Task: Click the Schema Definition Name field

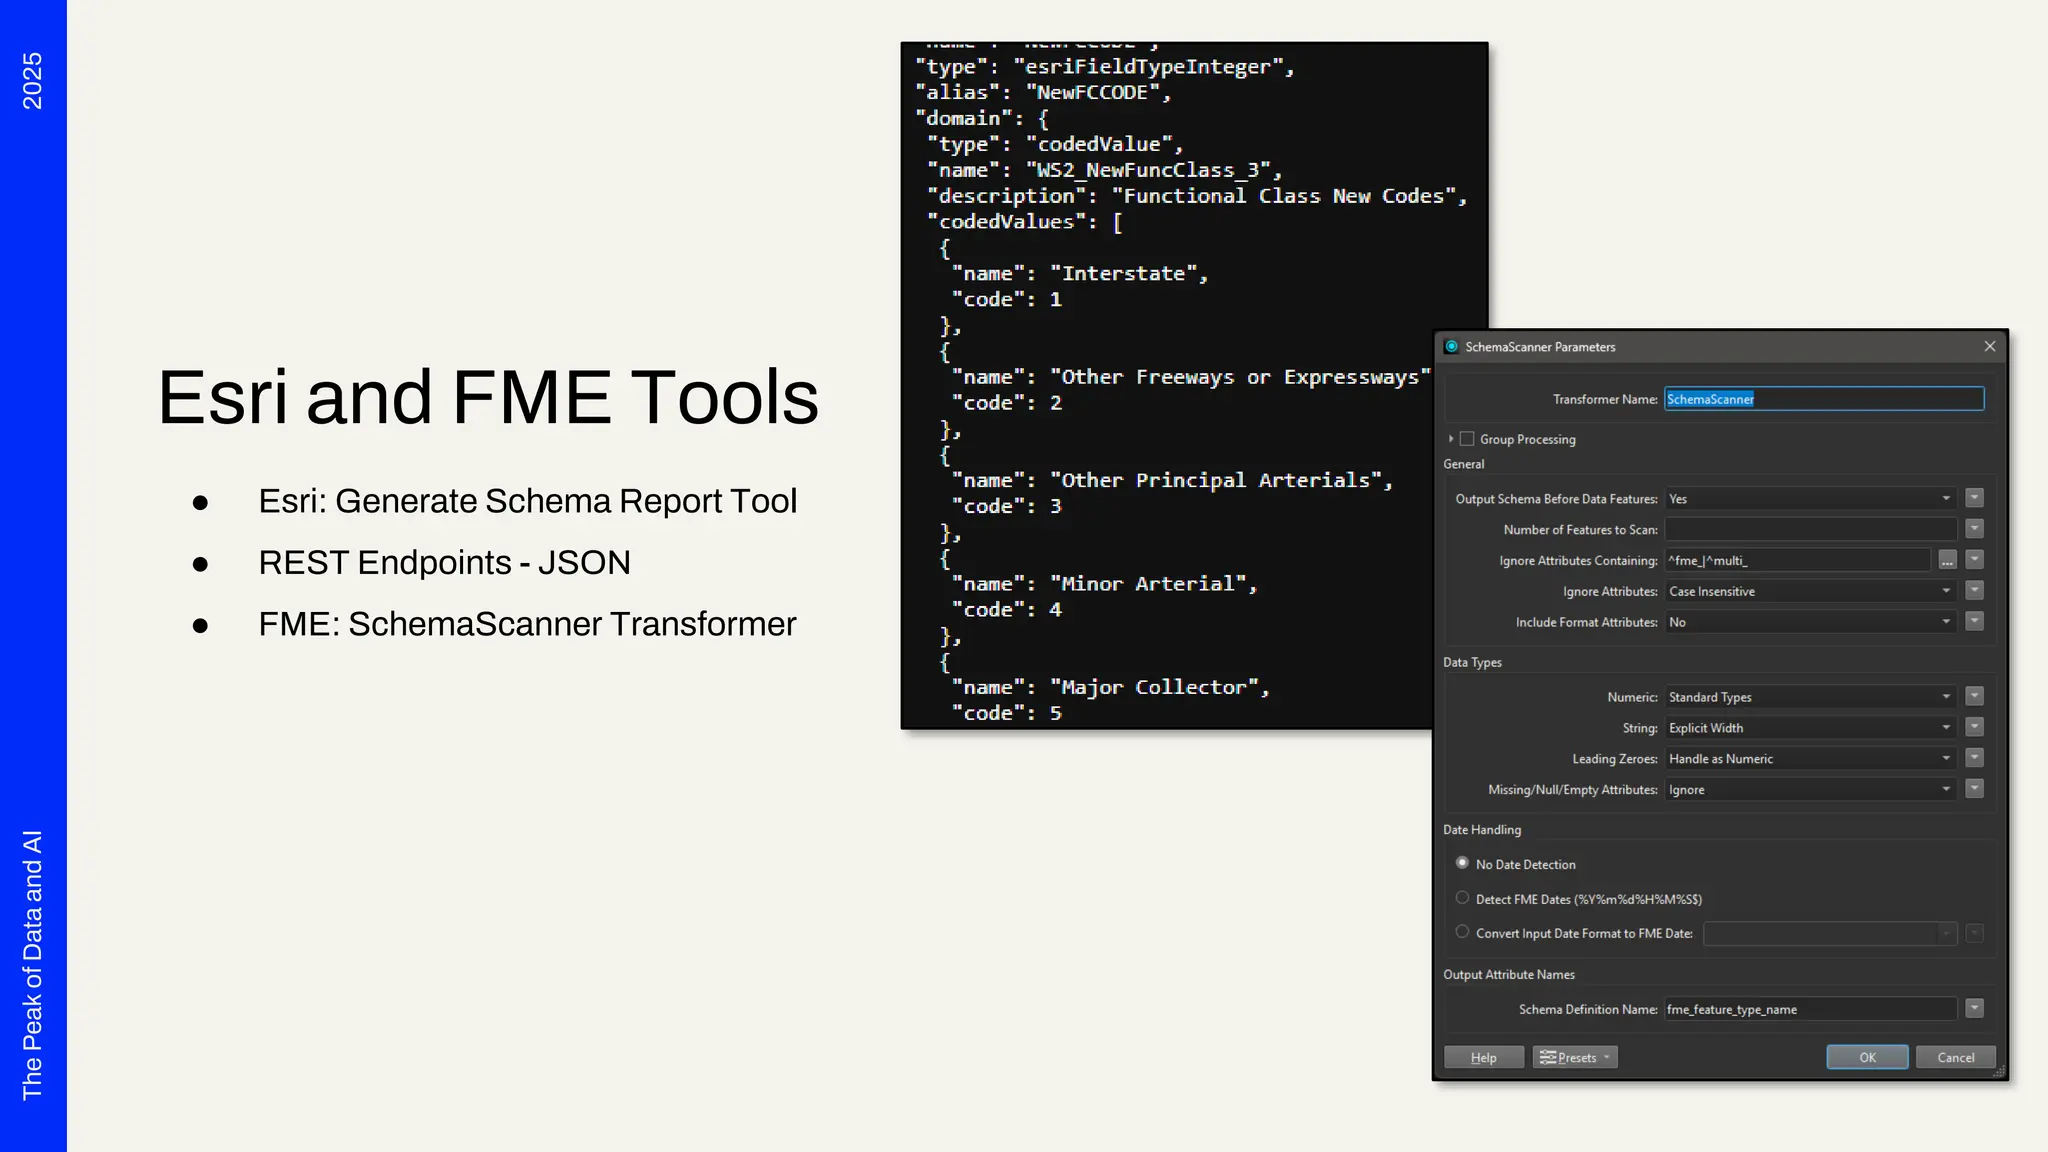Action: tap(1810, 1010)
